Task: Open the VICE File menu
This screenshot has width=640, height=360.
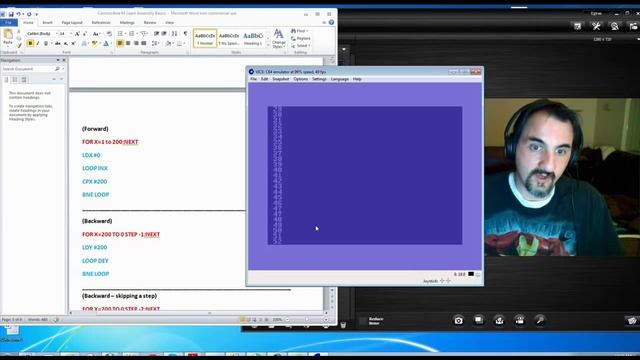Action: [x=253, y=79]
